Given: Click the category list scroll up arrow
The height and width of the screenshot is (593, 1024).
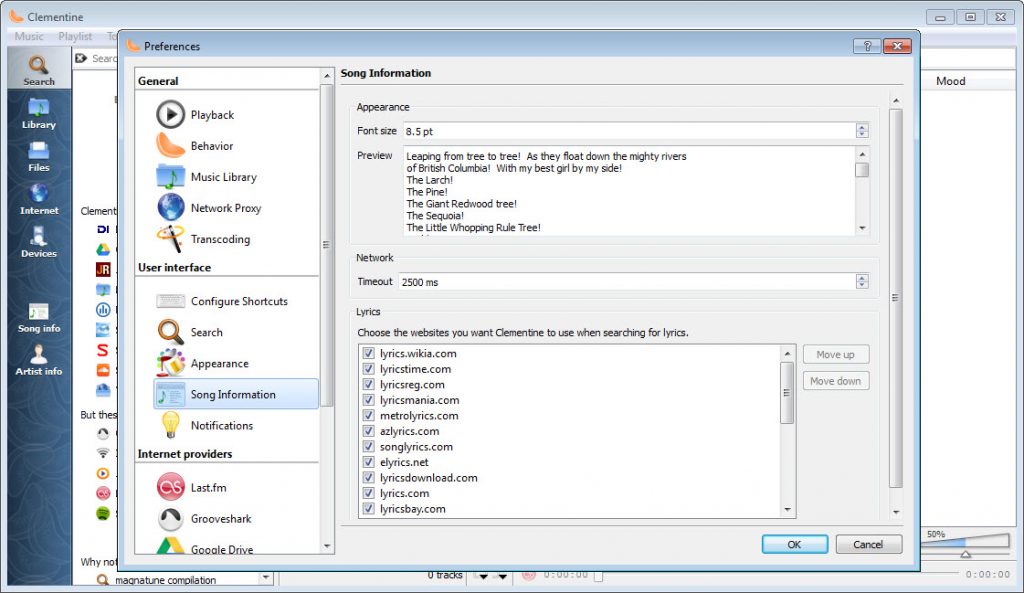Looking at the screenshot, I should (327, 76).
